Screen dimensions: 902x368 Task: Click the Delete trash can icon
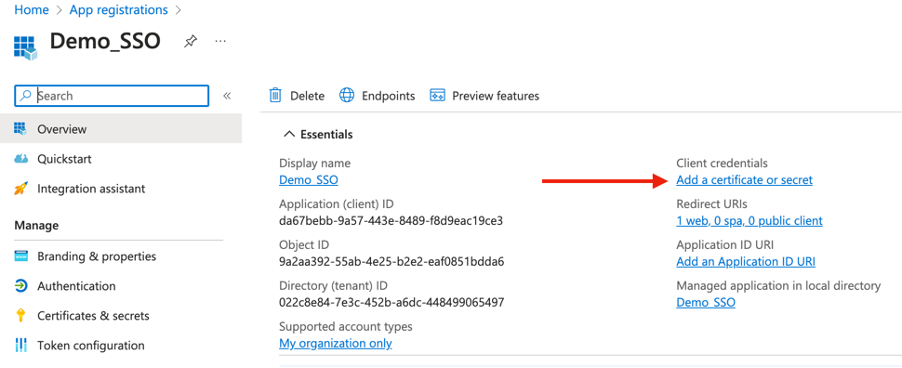tap(276, 95)
